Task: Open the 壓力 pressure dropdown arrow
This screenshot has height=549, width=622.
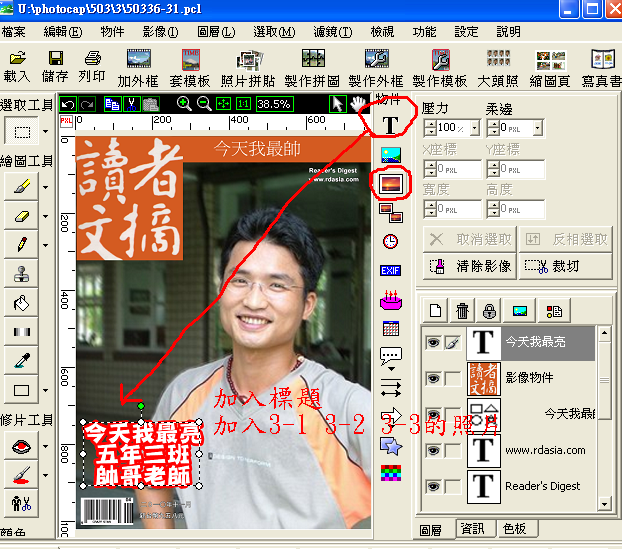Action: 475,128
